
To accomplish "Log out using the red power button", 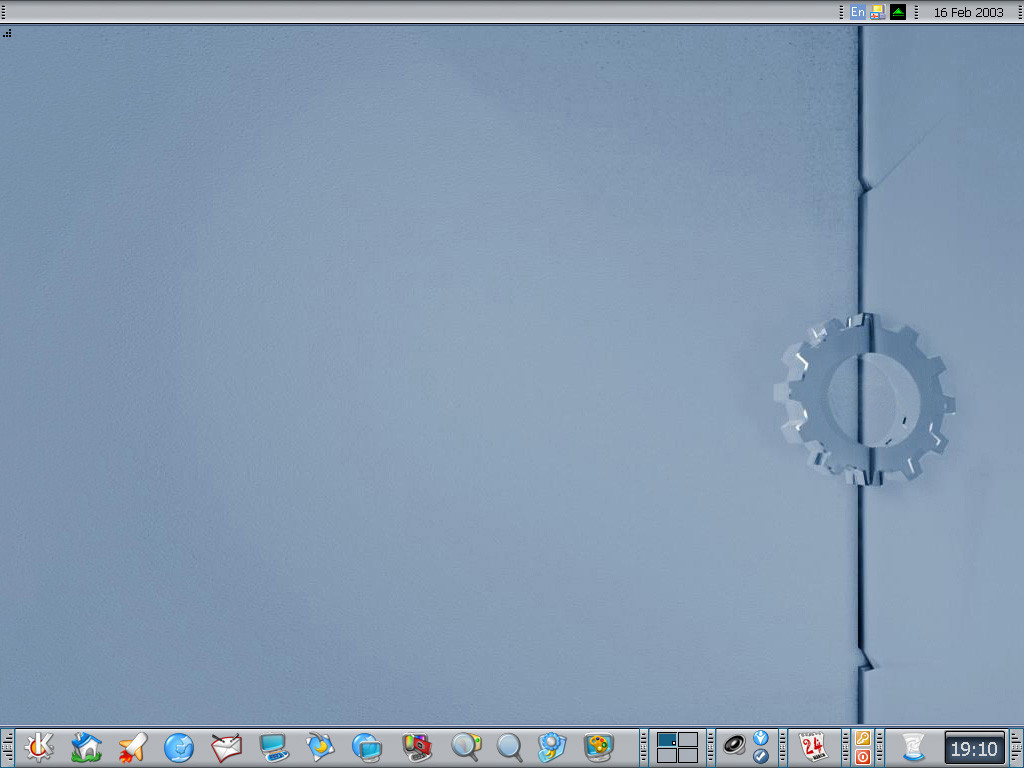I will pos(863,756).
